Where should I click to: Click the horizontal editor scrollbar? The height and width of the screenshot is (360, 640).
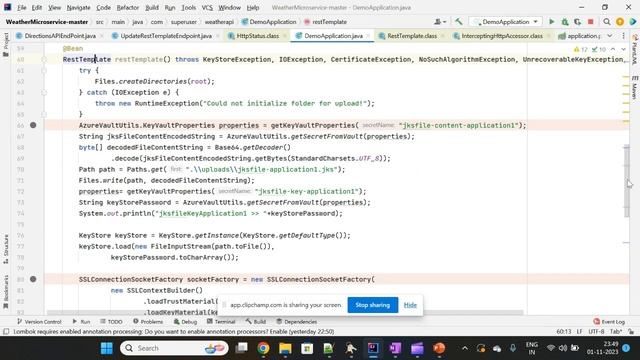[x=285, y=313]
